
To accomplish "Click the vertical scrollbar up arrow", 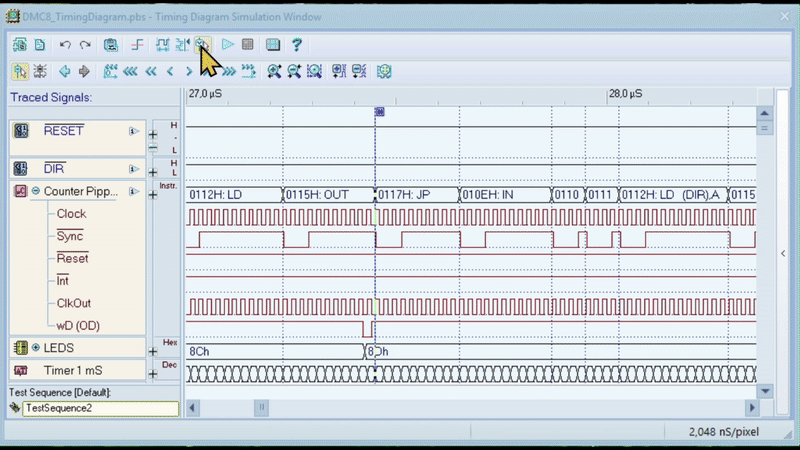I will tap(764, 113).
